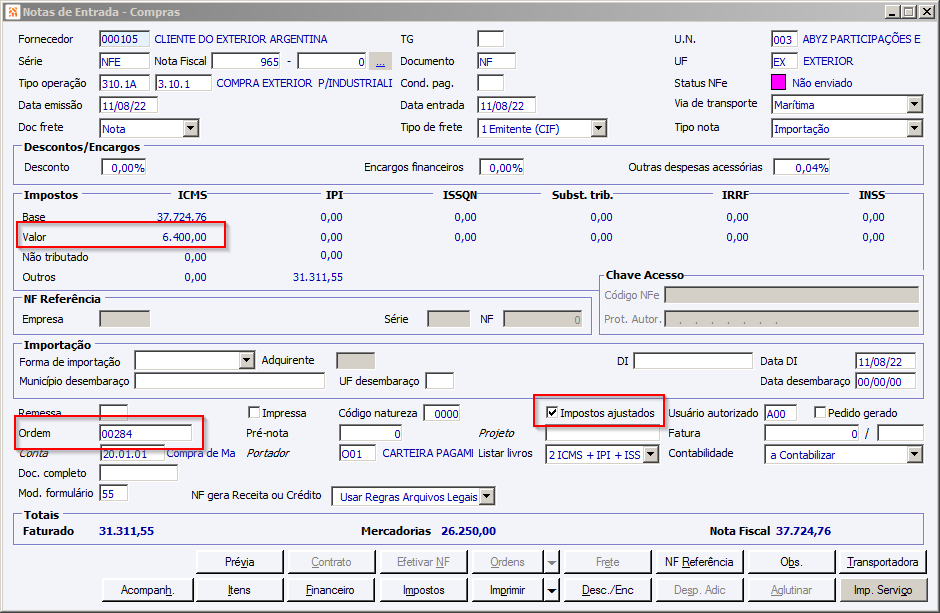Expand the Contabilidade dropdown
Image resolution: width=940 pixels, height=613 pixels.
(914, 454)
